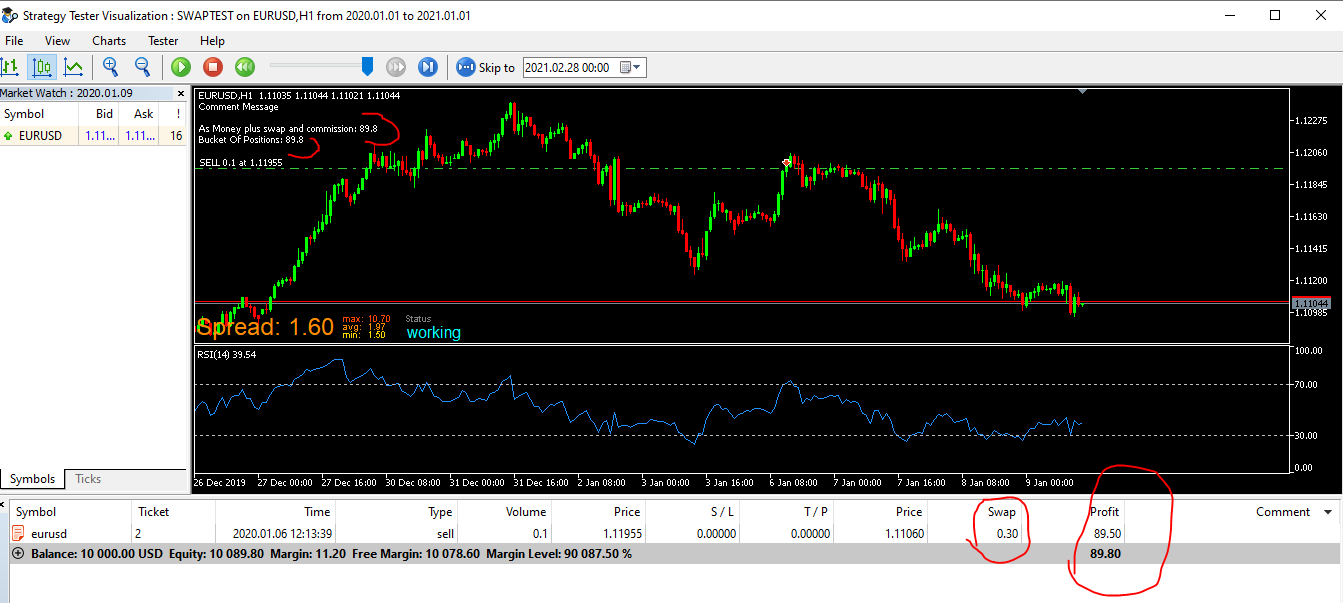Click the step-forward one bar button
This screenshot has height=603, width=1343.
coord(428,67)
